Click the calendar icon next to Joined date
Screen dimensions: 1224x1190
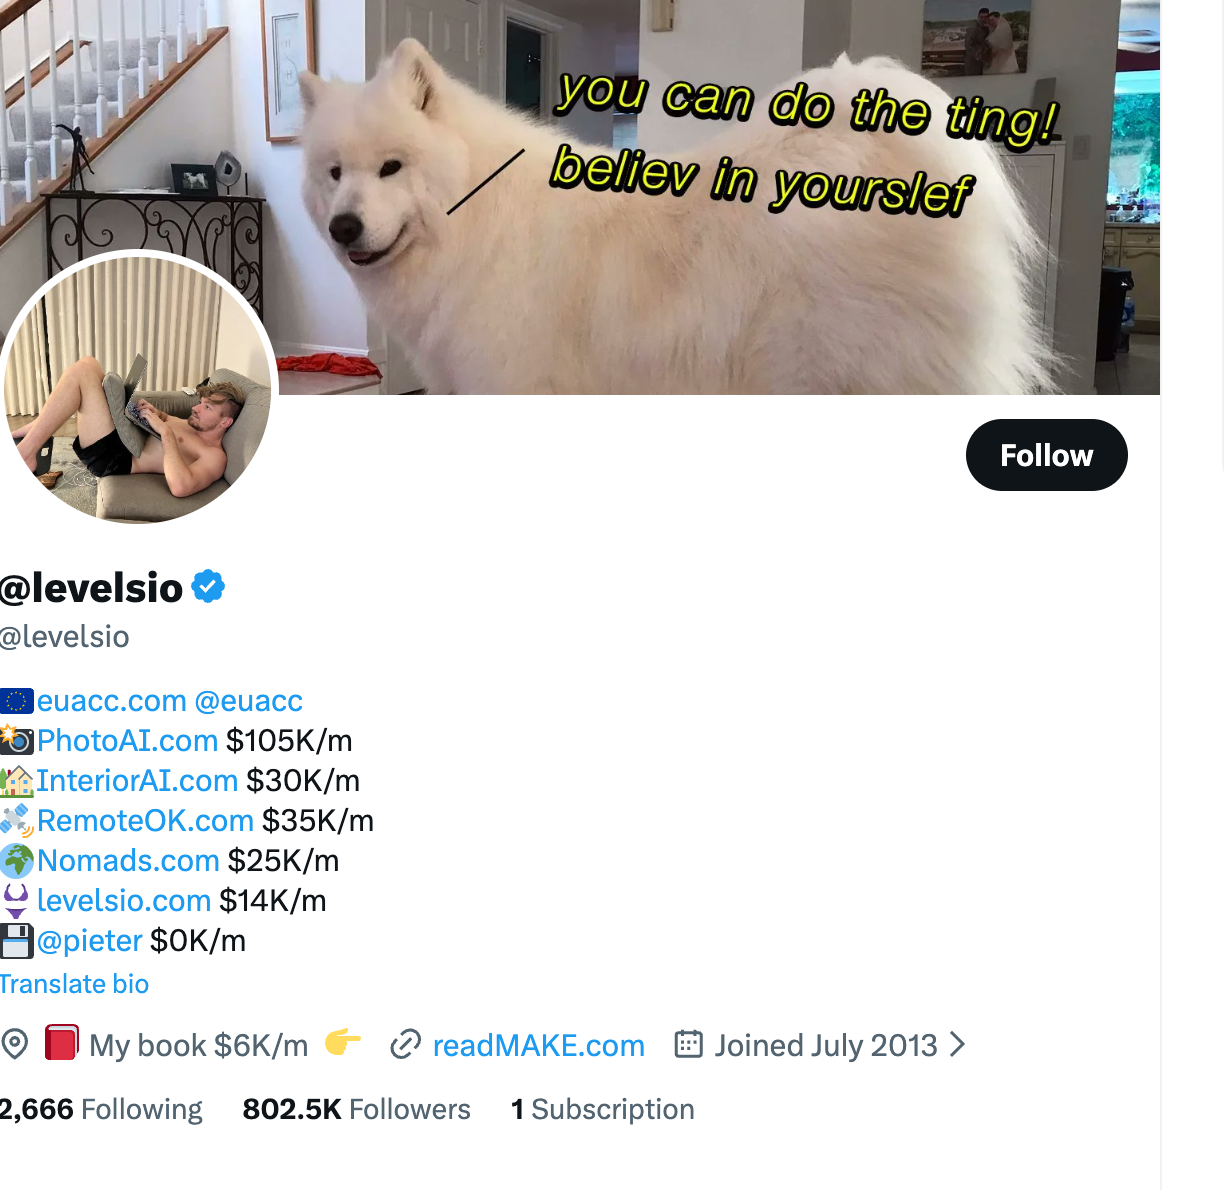[689, 1044]
